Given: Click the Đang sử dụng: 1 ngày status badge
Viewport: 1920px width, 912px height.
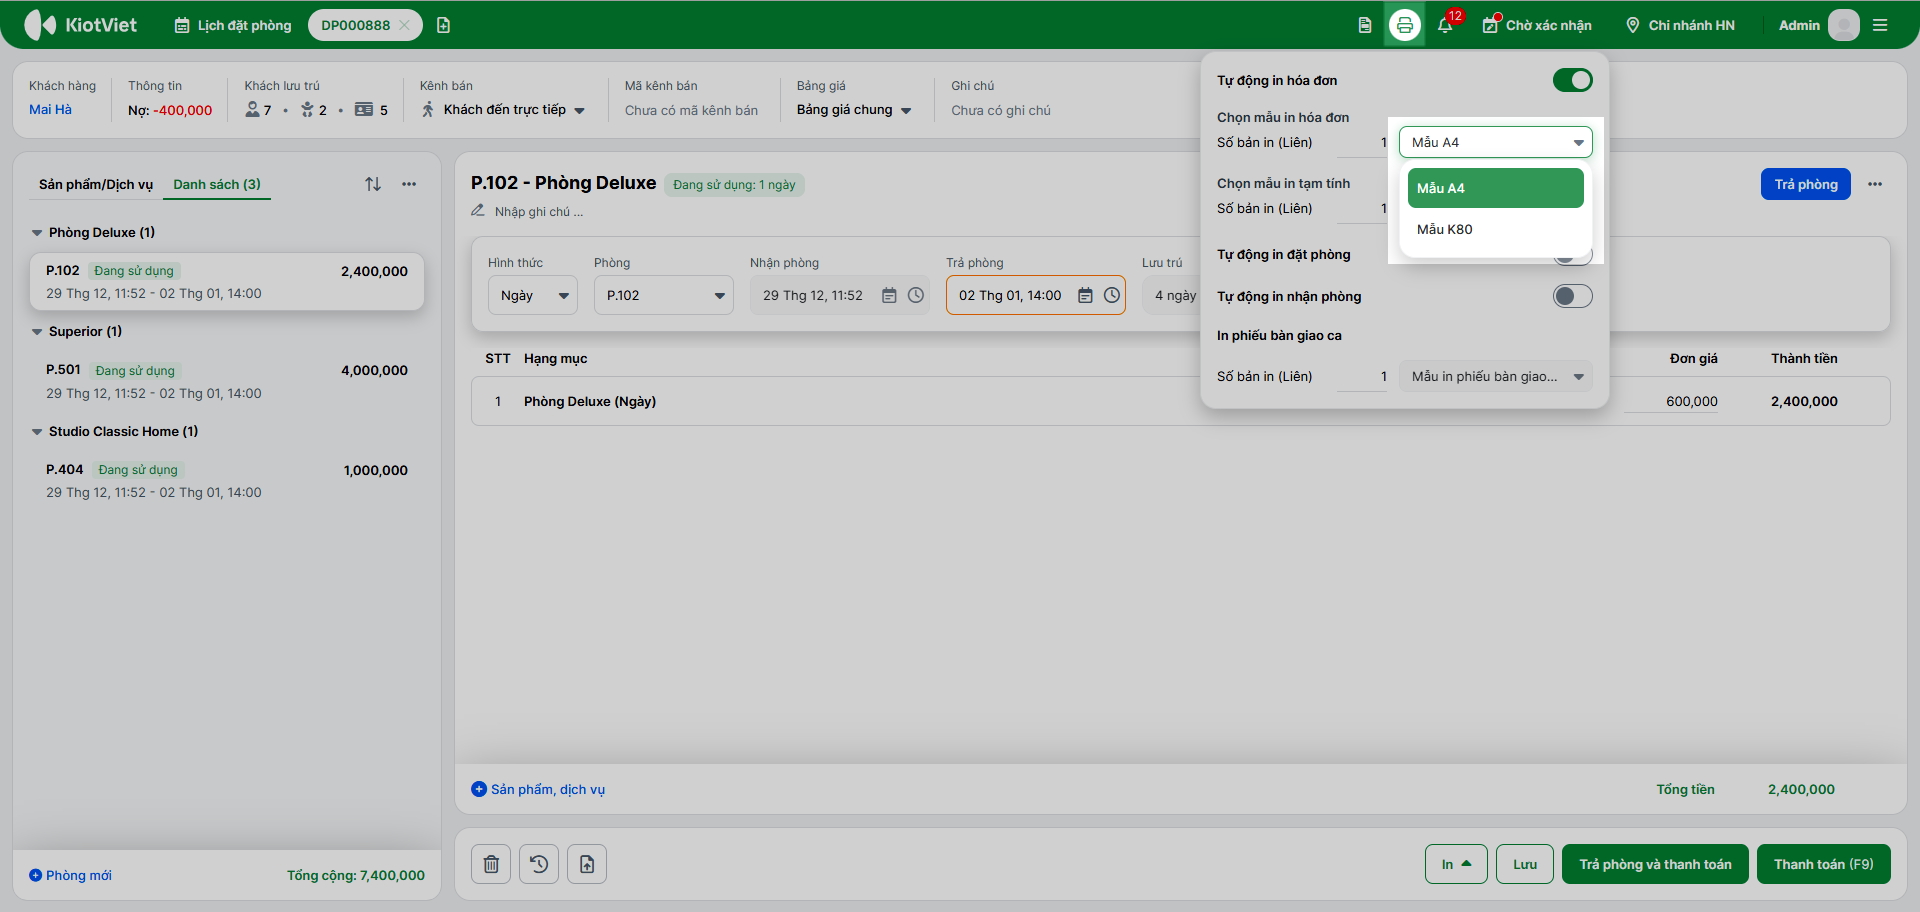Looking at the screenshot, I should tap(734, 184).
